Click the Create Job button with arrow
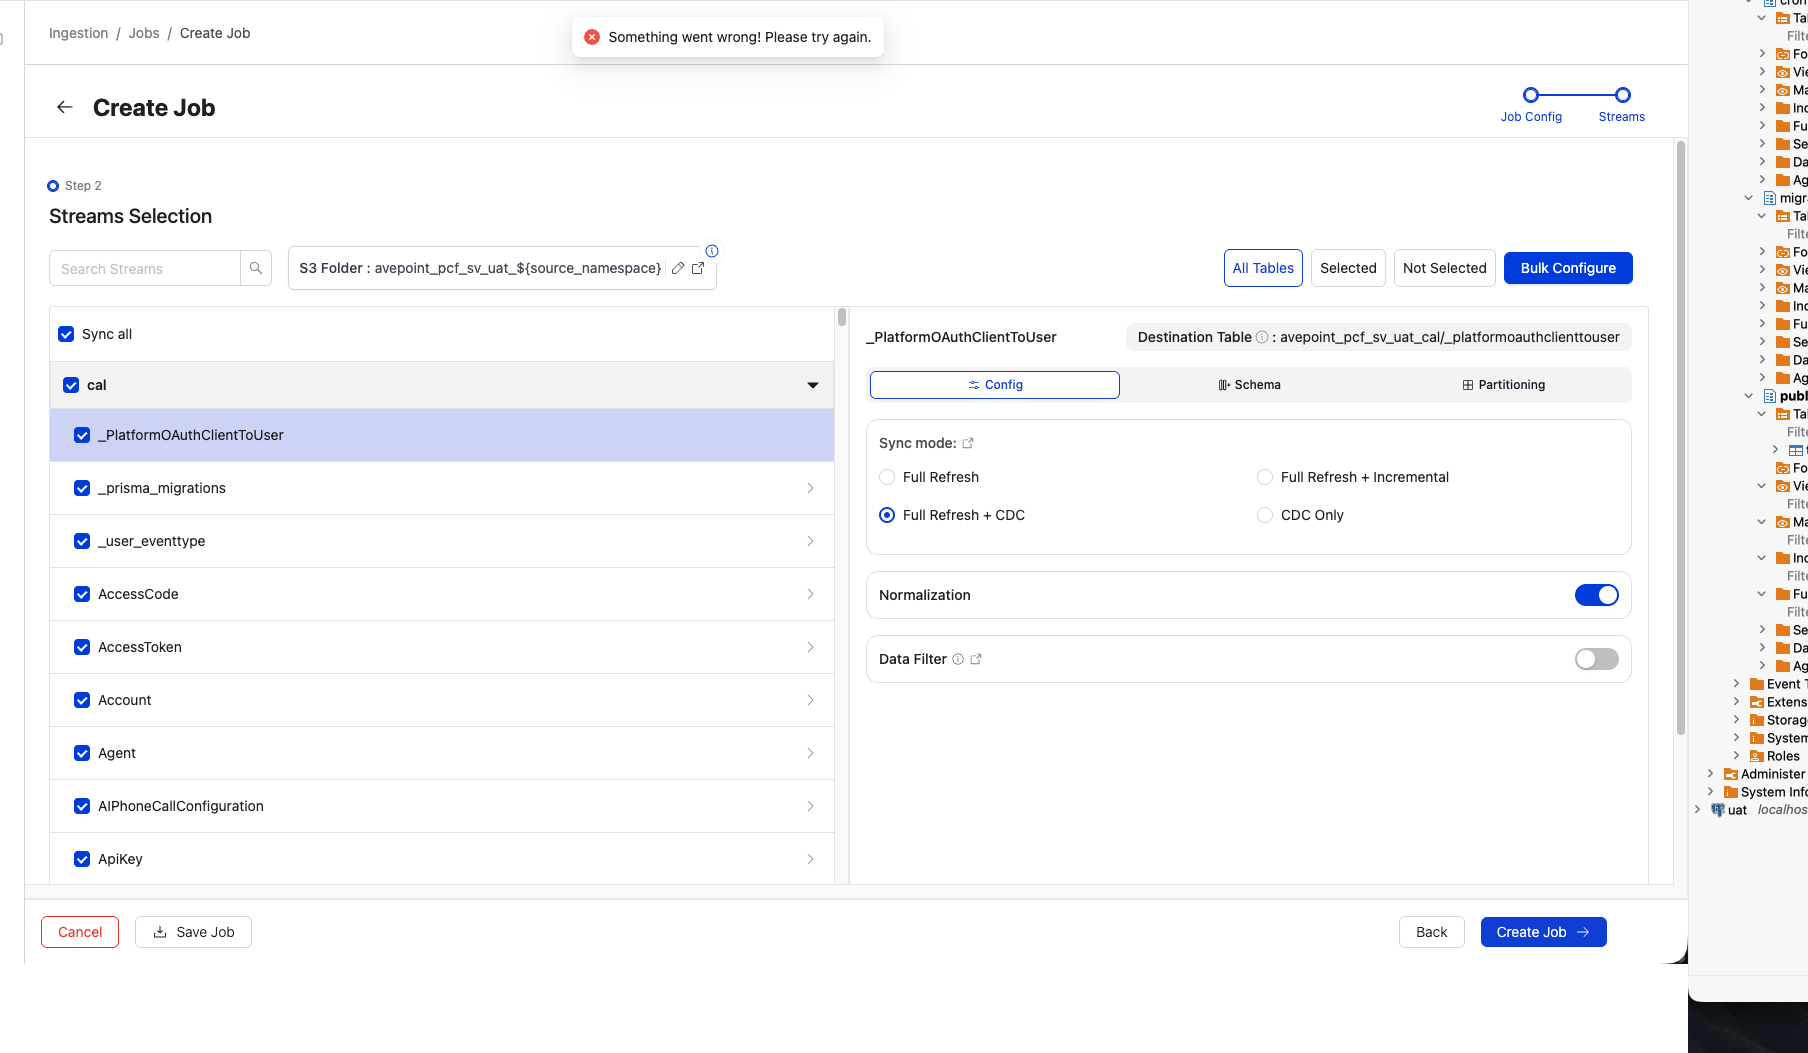1808x1053 pixels. 1543,932
